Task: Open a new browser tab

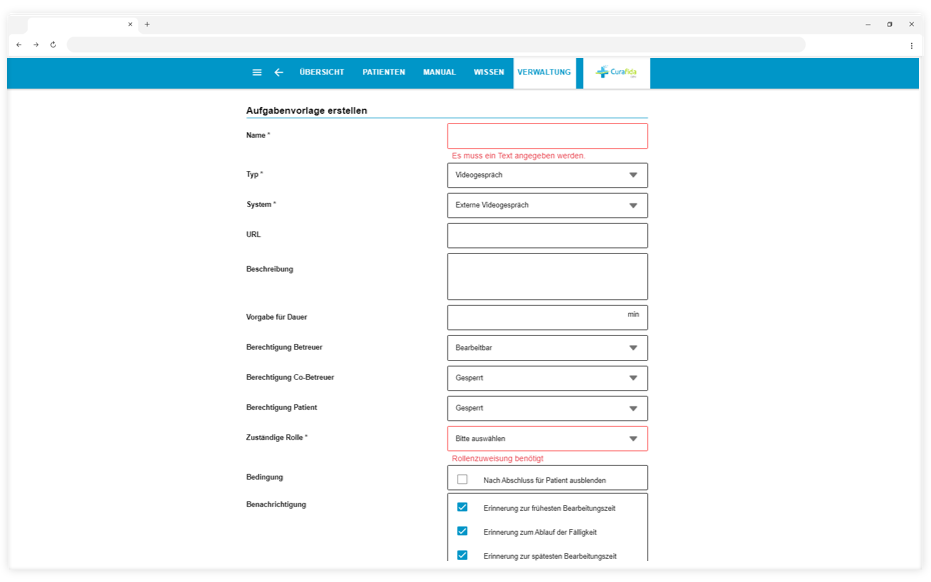Action: point(147,24)
